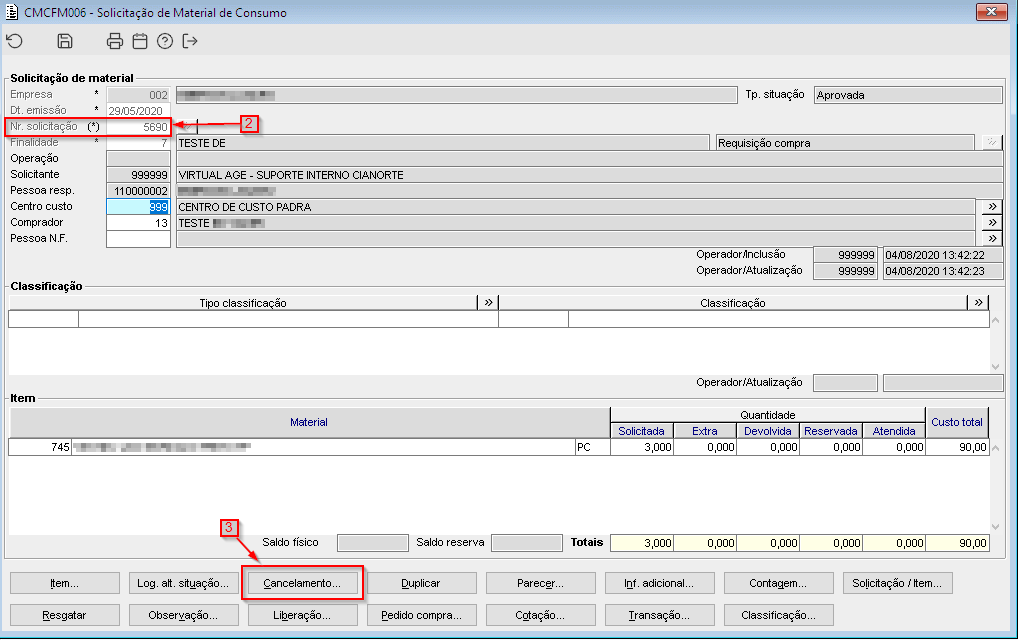1018x640 pixels.
Task: Click the Extra column header
Action: (705, 430)
